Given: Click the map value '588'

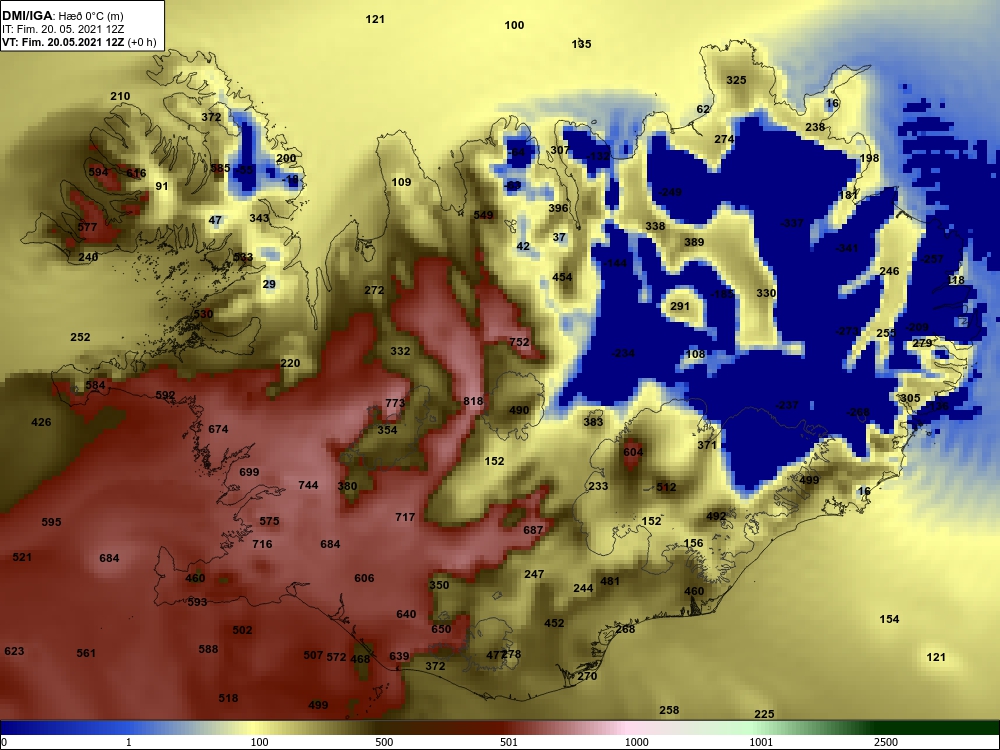Looking at the screenshot, I should pos(208,649).
